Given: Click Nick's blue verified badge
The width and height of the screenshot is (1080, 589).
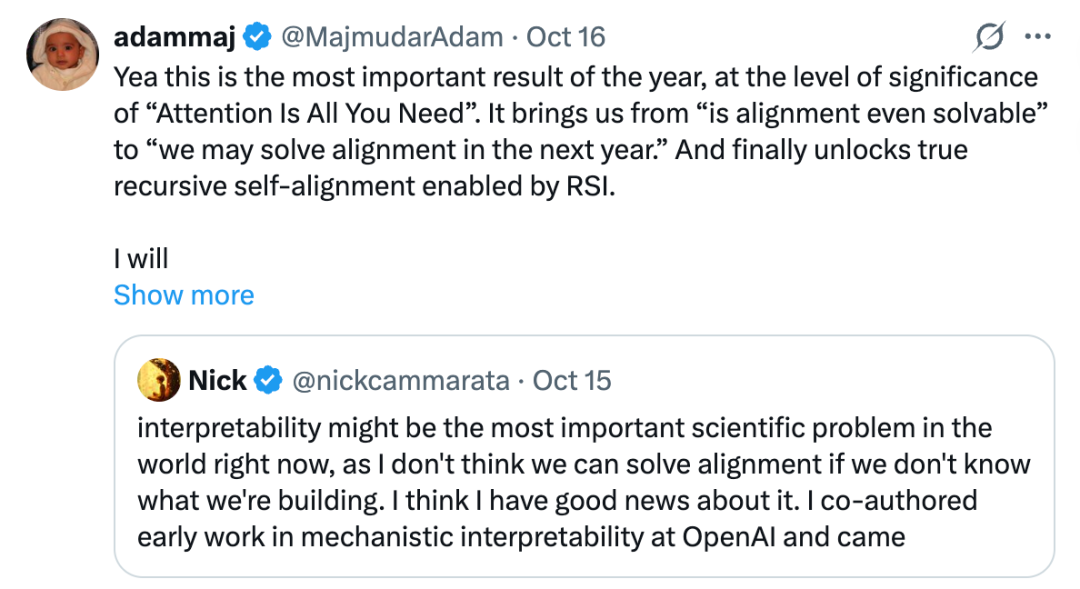Looking at the screenshot, I should (268, 380).
